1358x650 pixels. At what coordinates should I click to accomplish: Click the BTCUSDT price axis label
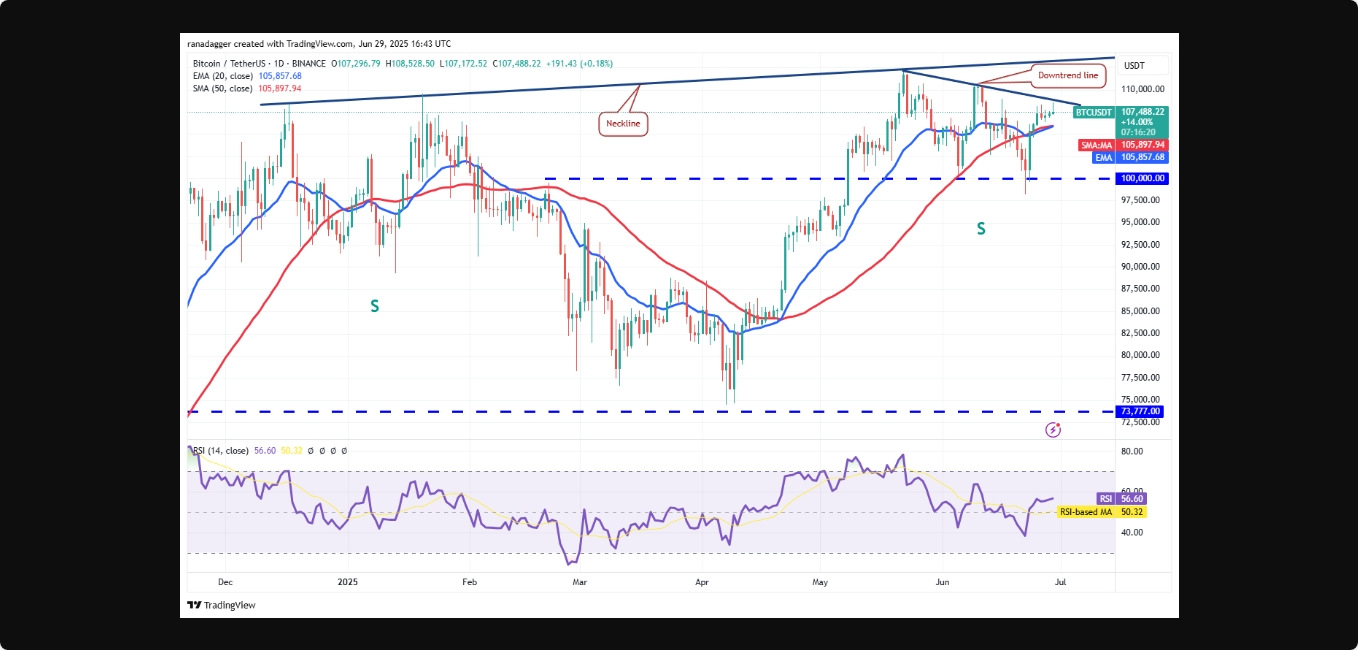point(1094,113)
